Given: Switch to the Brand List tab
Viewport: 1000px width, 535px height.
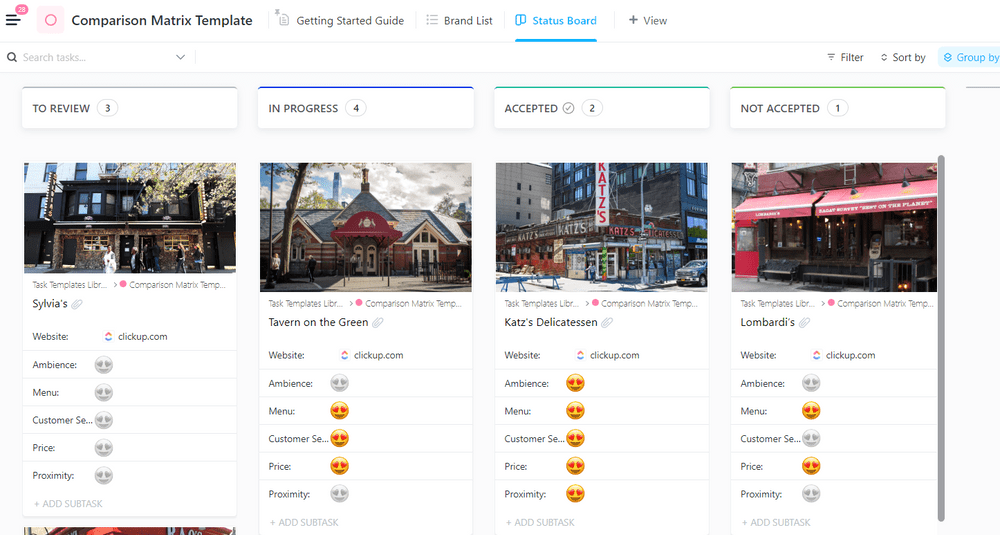Looking at the screenshot, I should click(459, 20).
